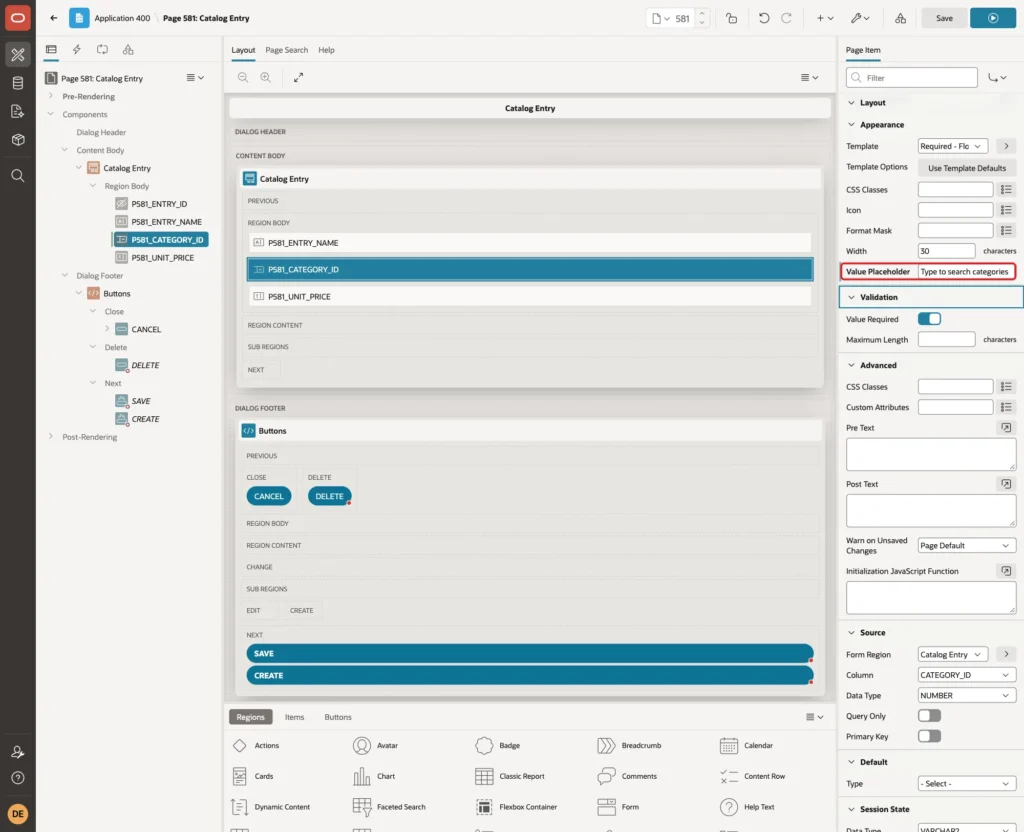Click the property Filter search field
The image size is (1024, 832).
(x=912, y=78)
